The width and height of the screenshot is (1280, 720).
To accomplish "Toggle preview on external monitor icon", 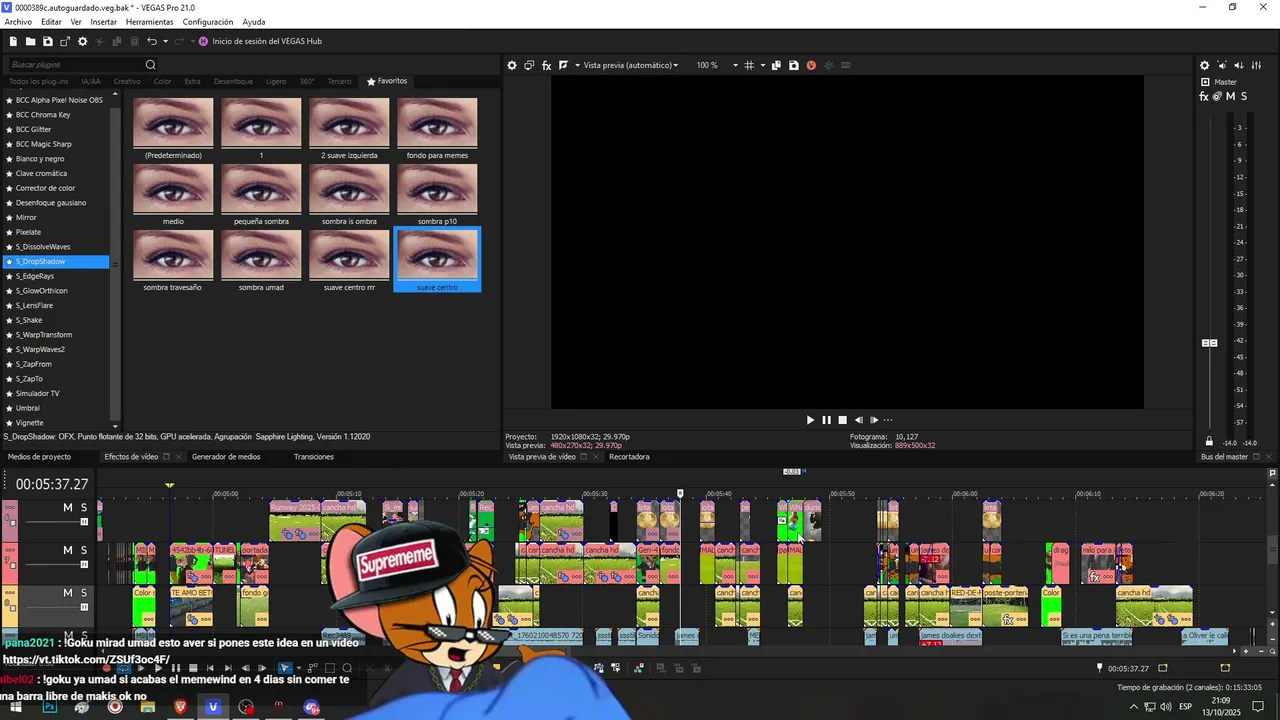I will [529, 65].
